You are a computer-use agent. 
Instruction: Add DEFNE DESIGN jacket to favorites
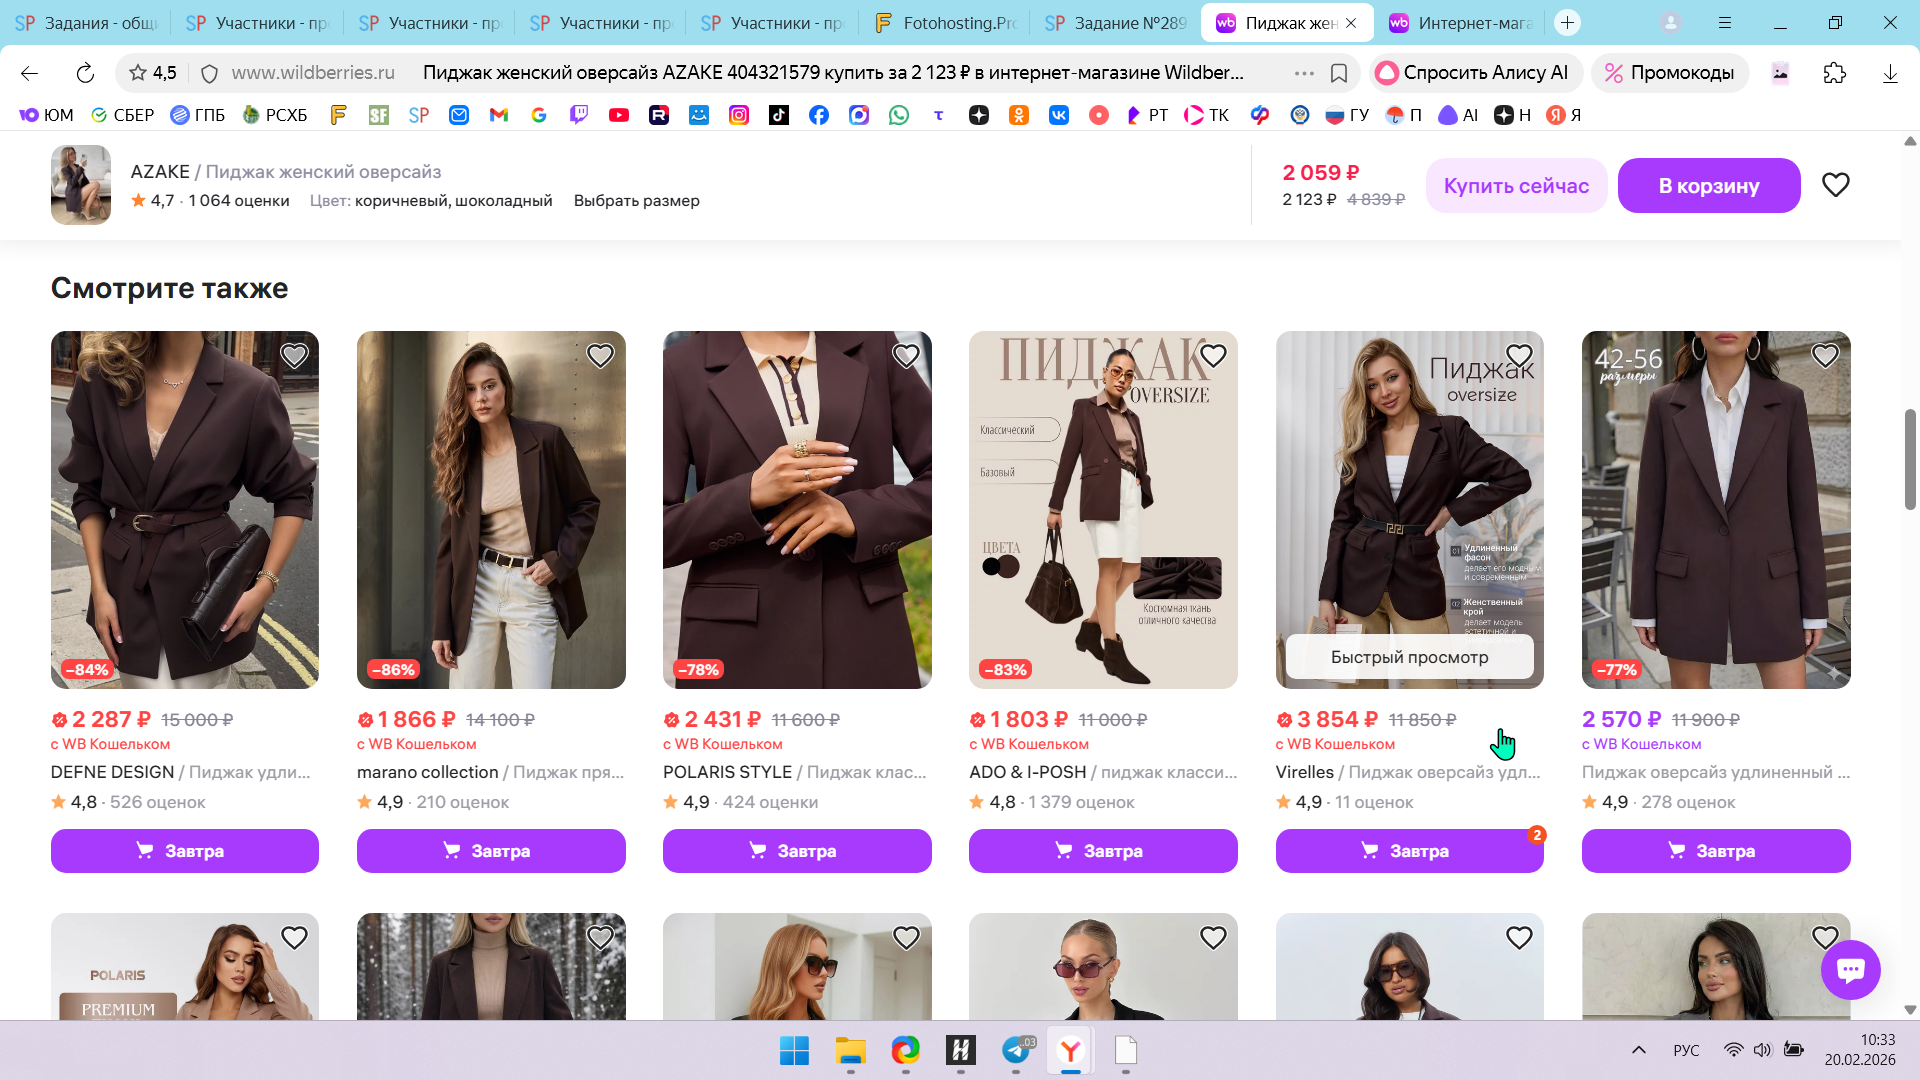pyautogui.click(x=294, y=355)
